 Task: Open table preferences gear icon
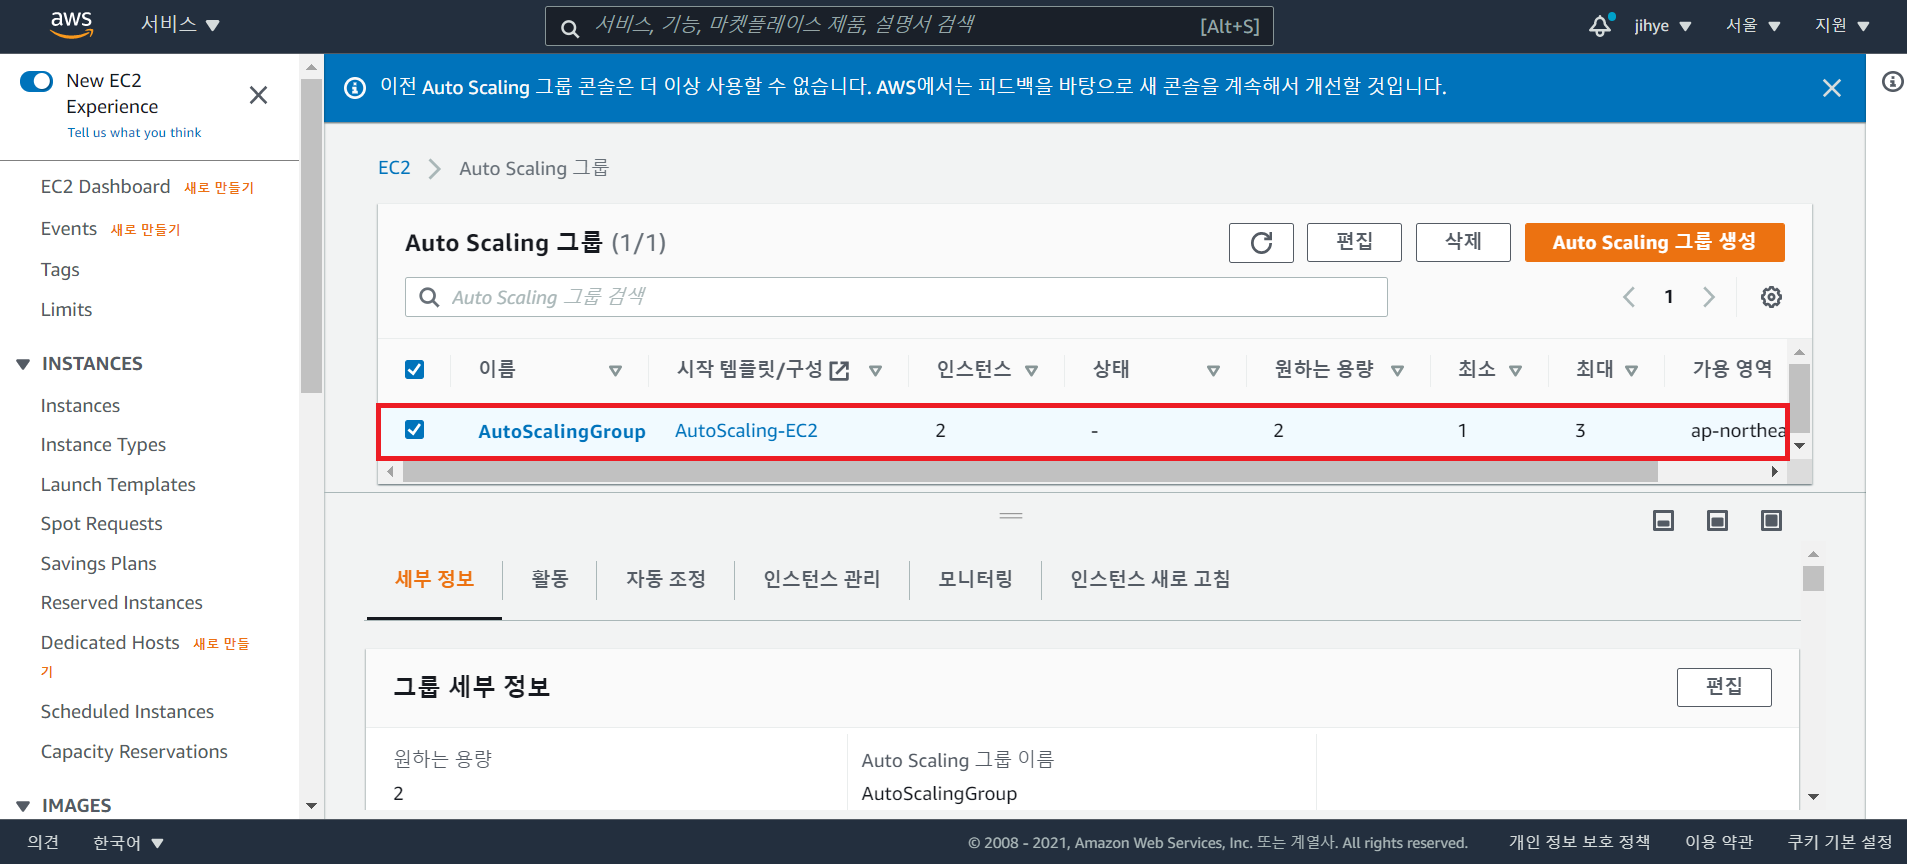point(1771,297)
